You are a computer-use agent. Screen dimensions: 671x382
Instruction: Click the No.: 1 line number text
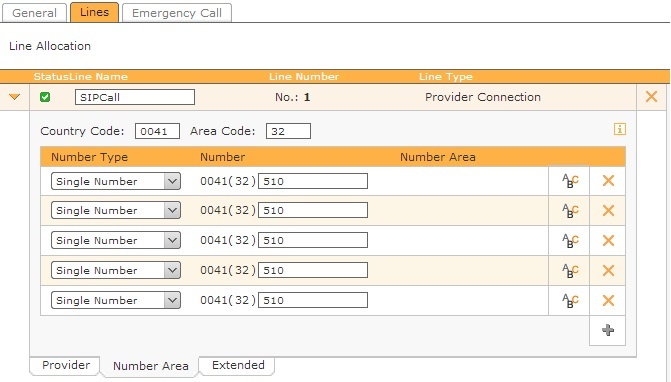[293, 97]
